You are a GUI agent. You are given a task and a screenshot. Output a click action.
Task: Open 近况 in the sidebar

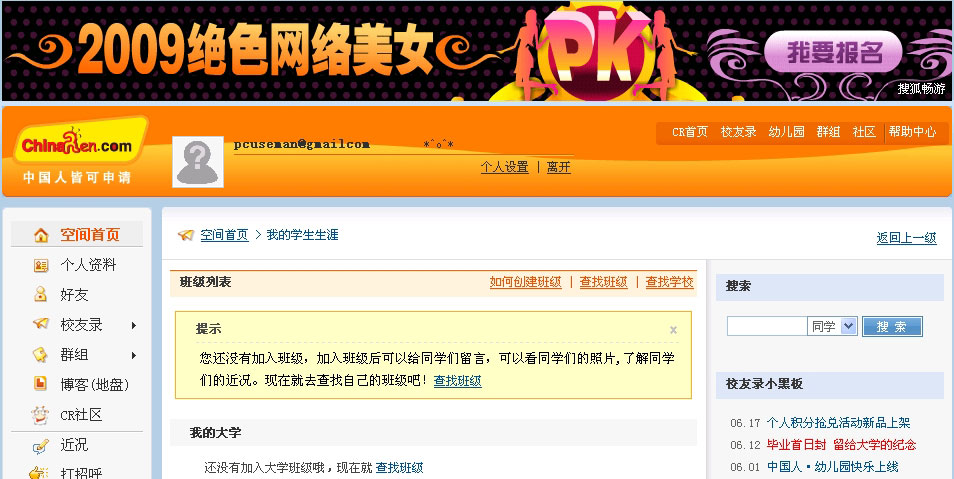point(74,445)
